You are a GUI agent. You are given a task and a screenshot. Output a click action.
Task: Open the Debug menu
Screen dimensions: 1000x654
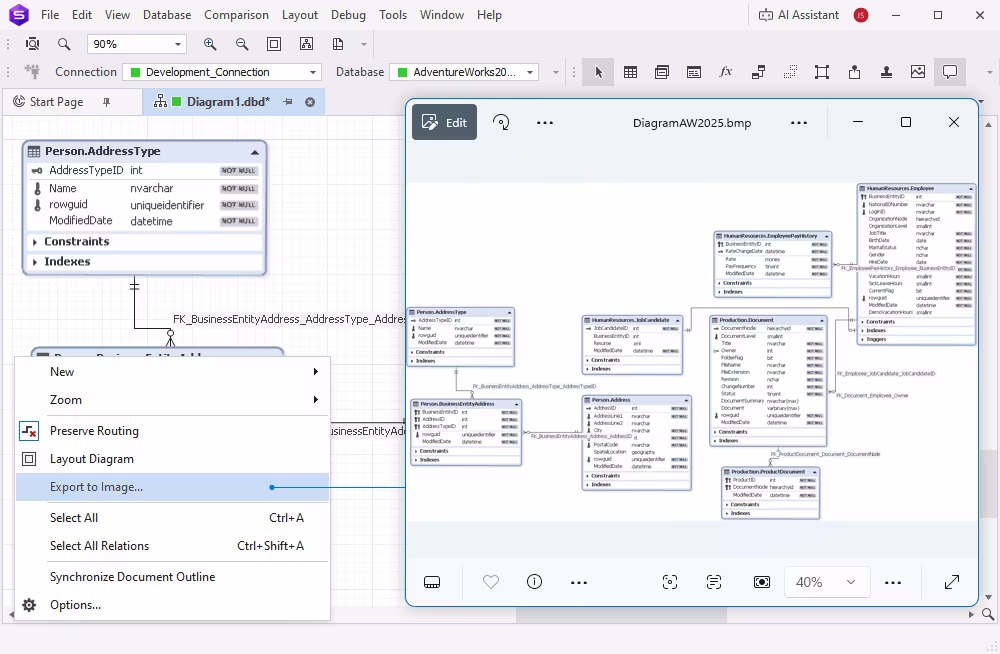click(348, 15)
